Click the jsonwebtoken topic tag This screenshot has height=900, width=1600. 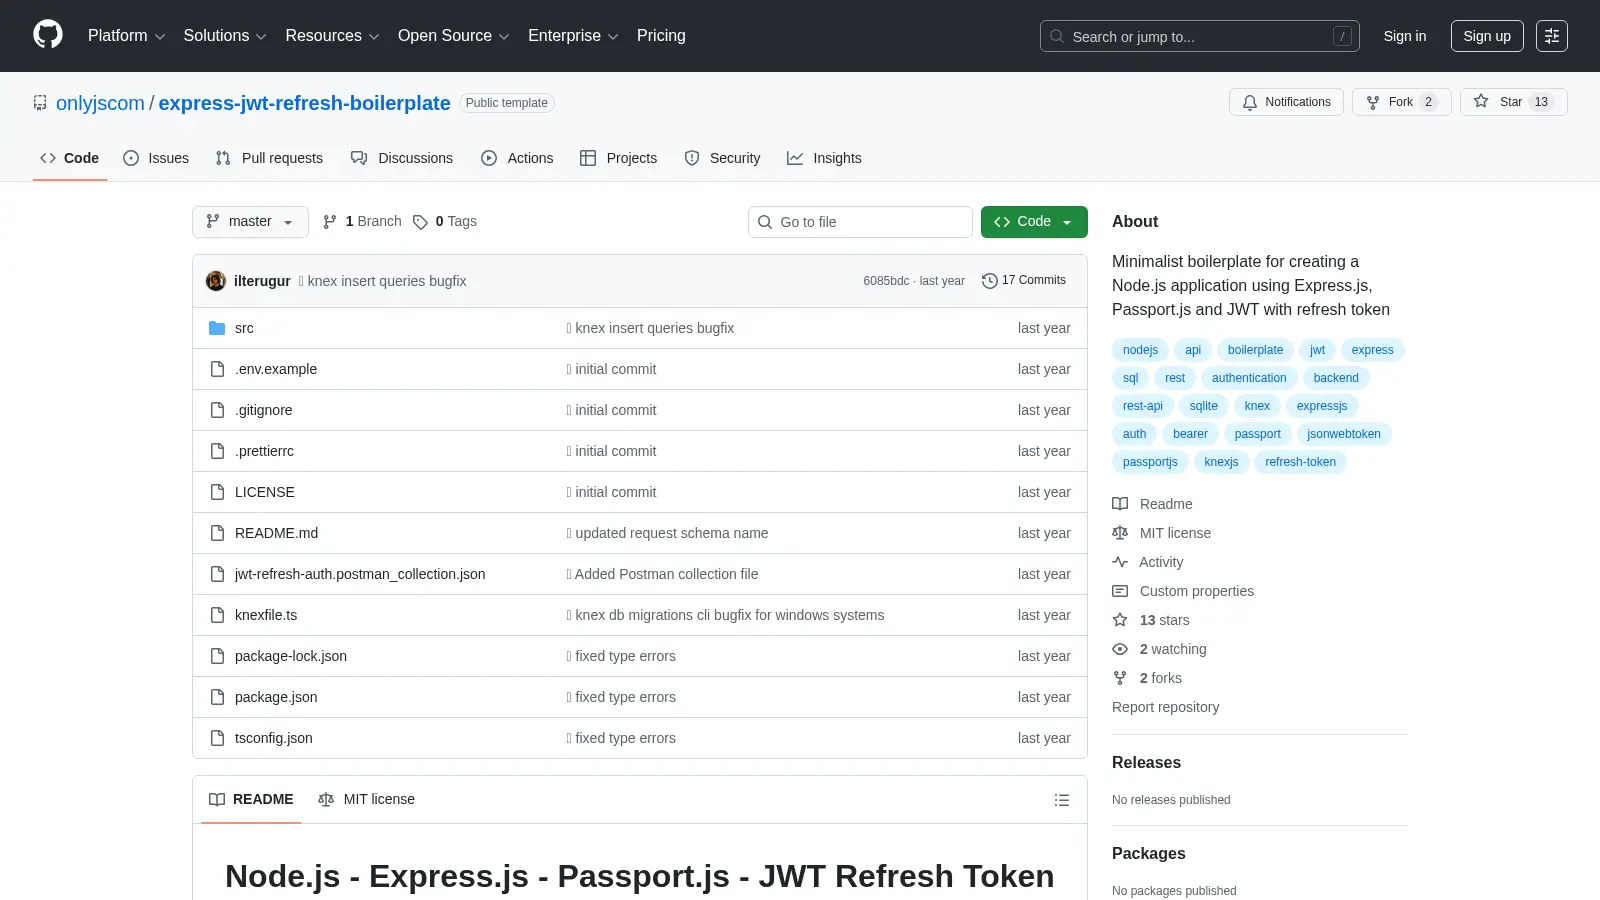[1343, 434]
